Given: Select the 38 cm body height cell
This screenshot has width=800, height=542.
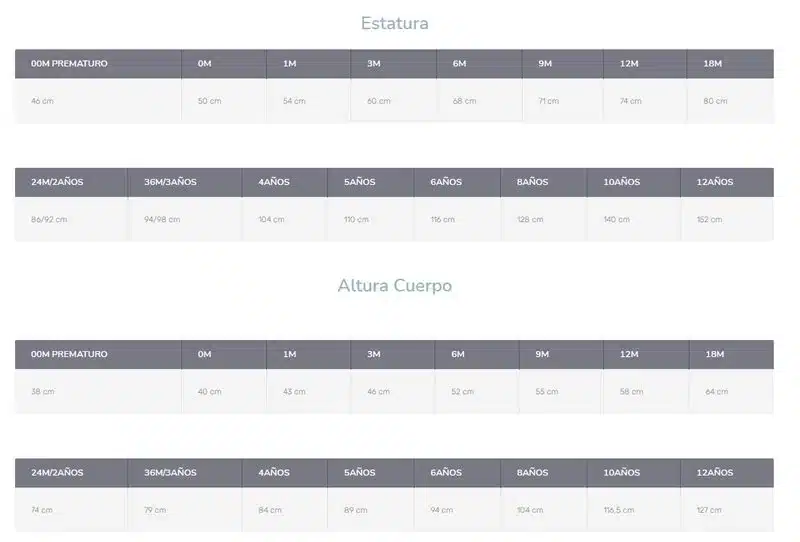Looking at the screenshot, I should point(42,391).
